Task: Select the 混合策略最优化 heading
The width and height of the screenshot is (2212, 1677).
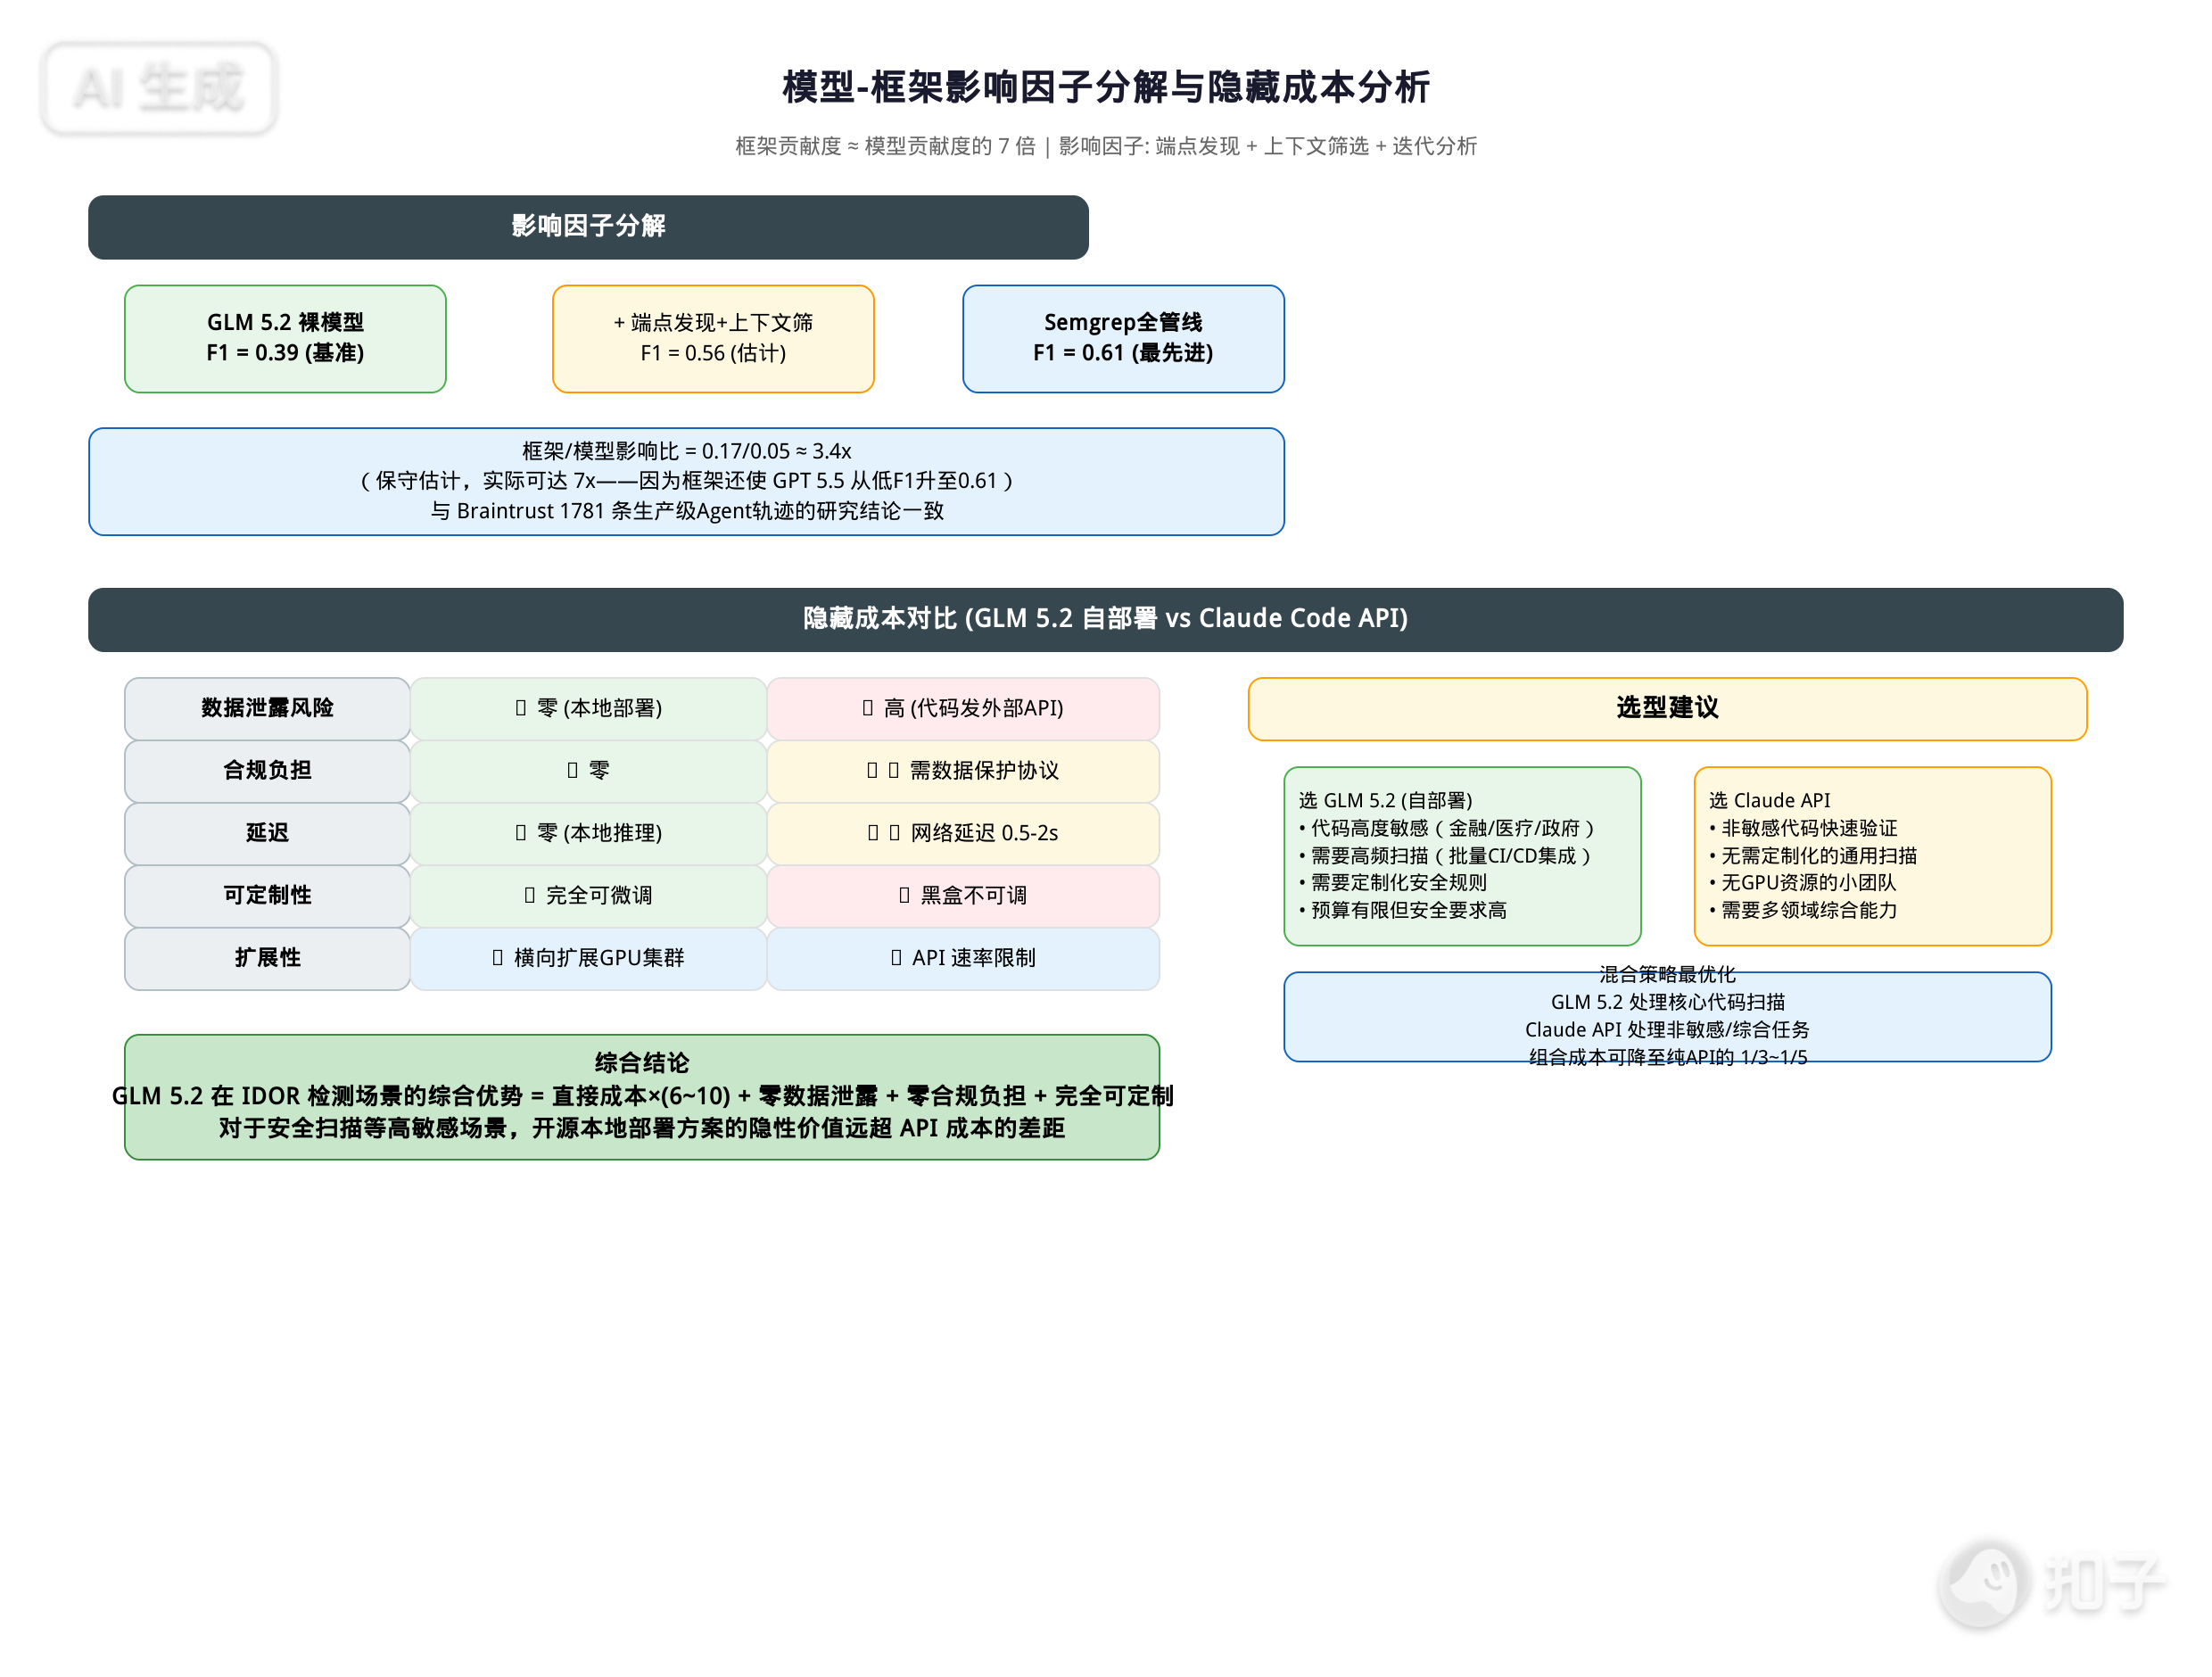Action: (x=1667, y=974)
